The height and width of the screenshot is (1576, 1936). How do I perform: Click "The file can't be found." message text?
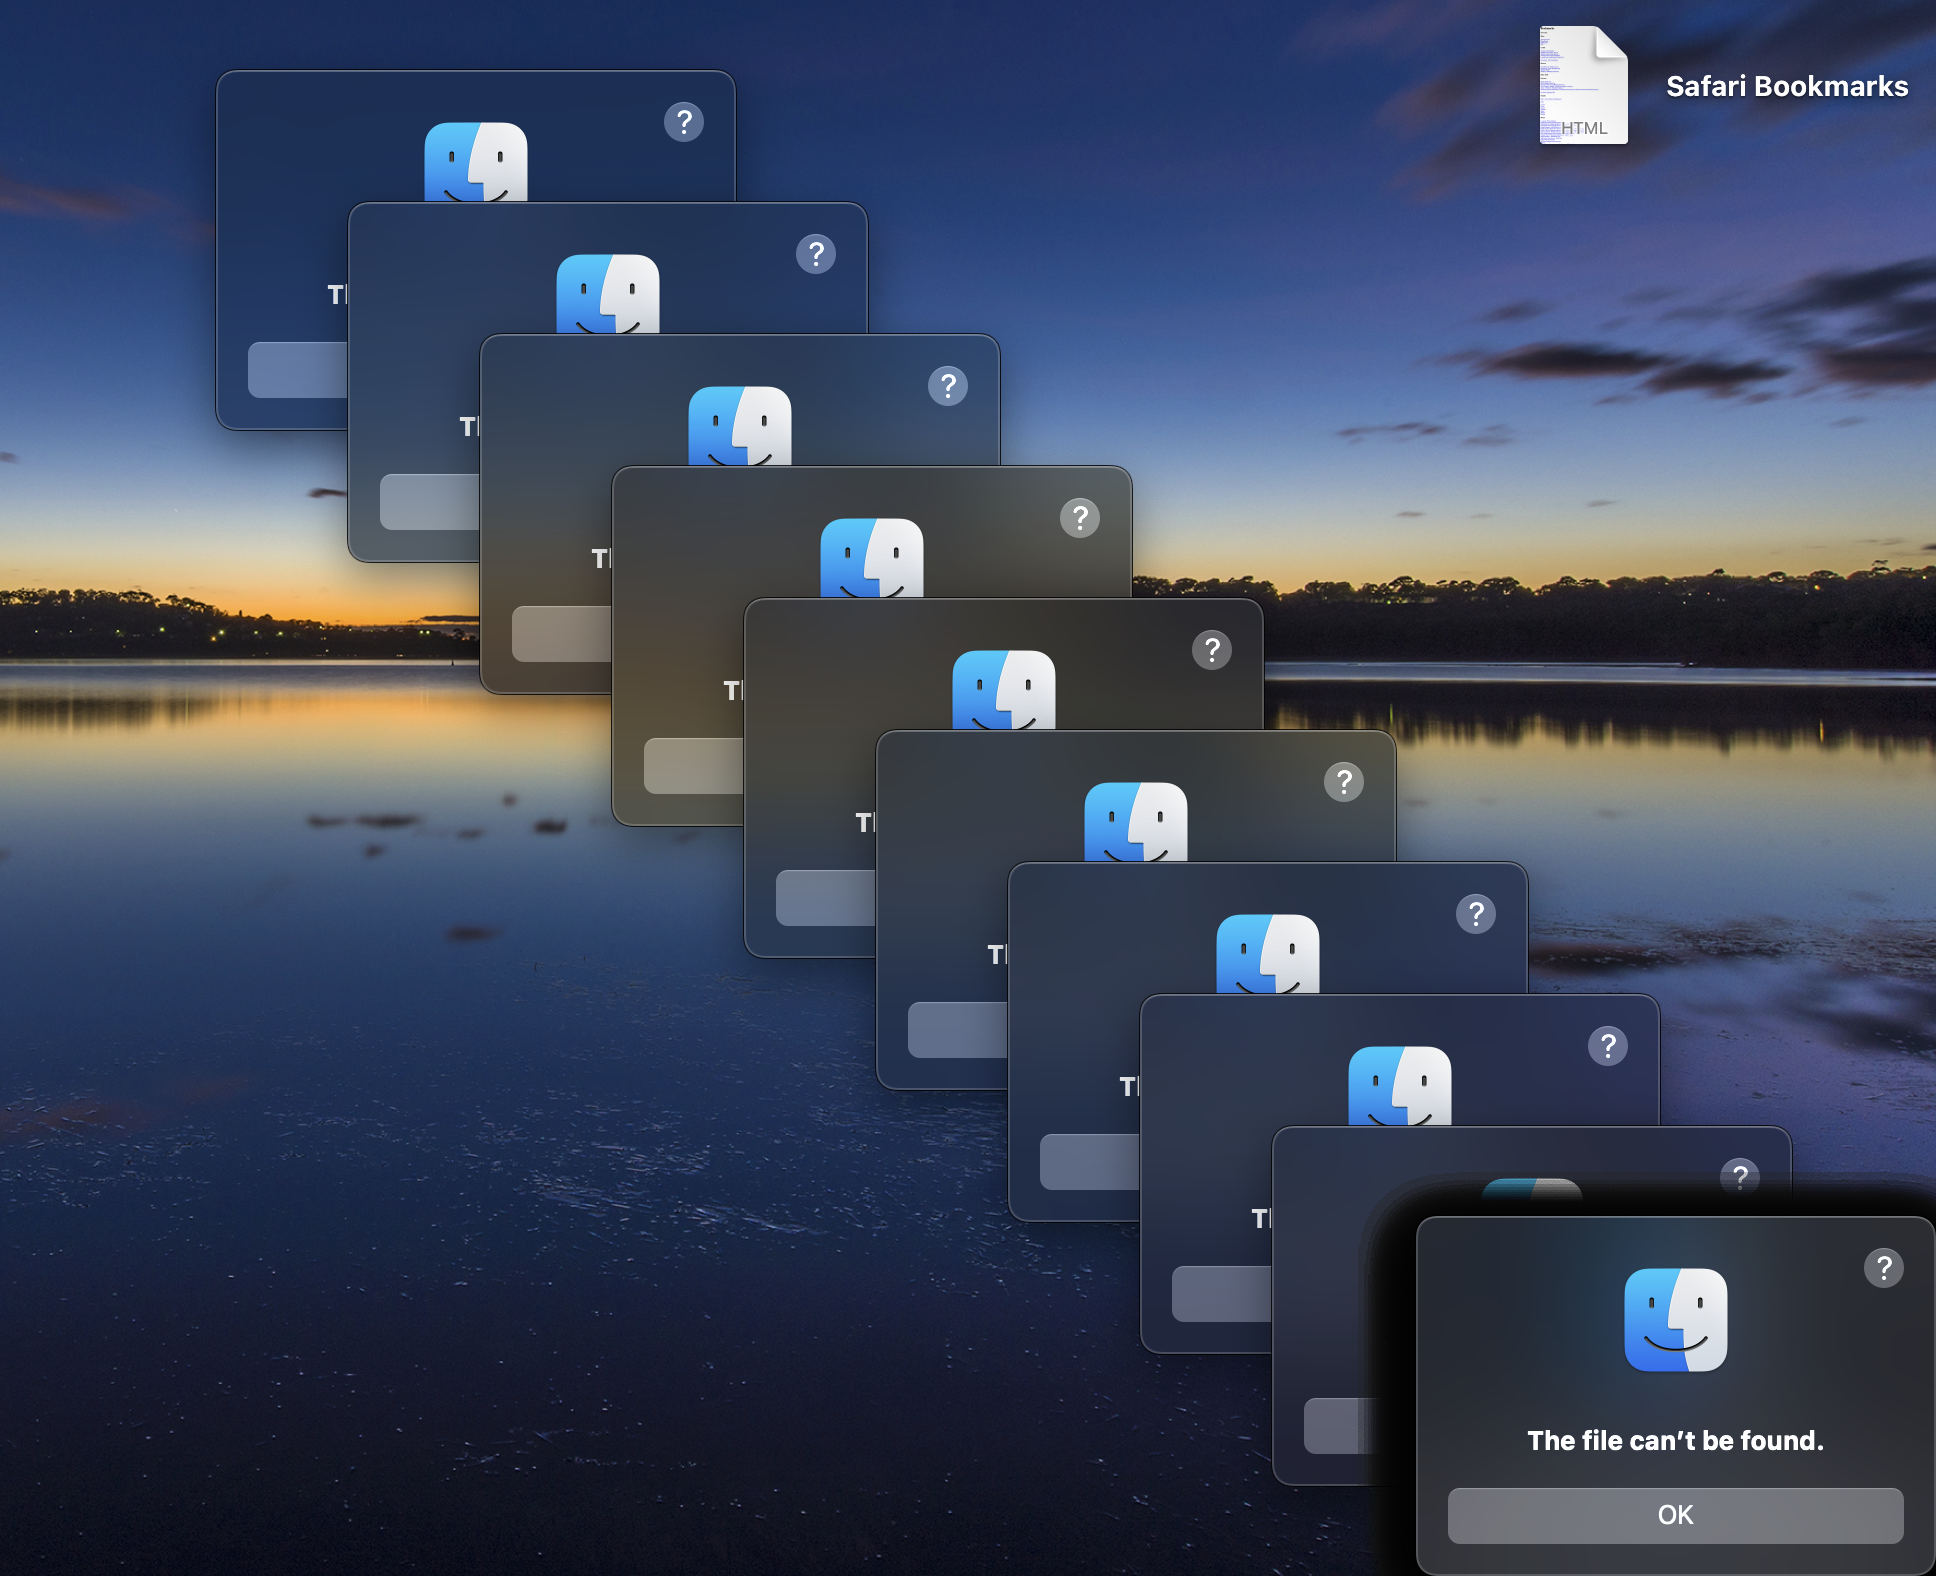coord(1675,1440)
